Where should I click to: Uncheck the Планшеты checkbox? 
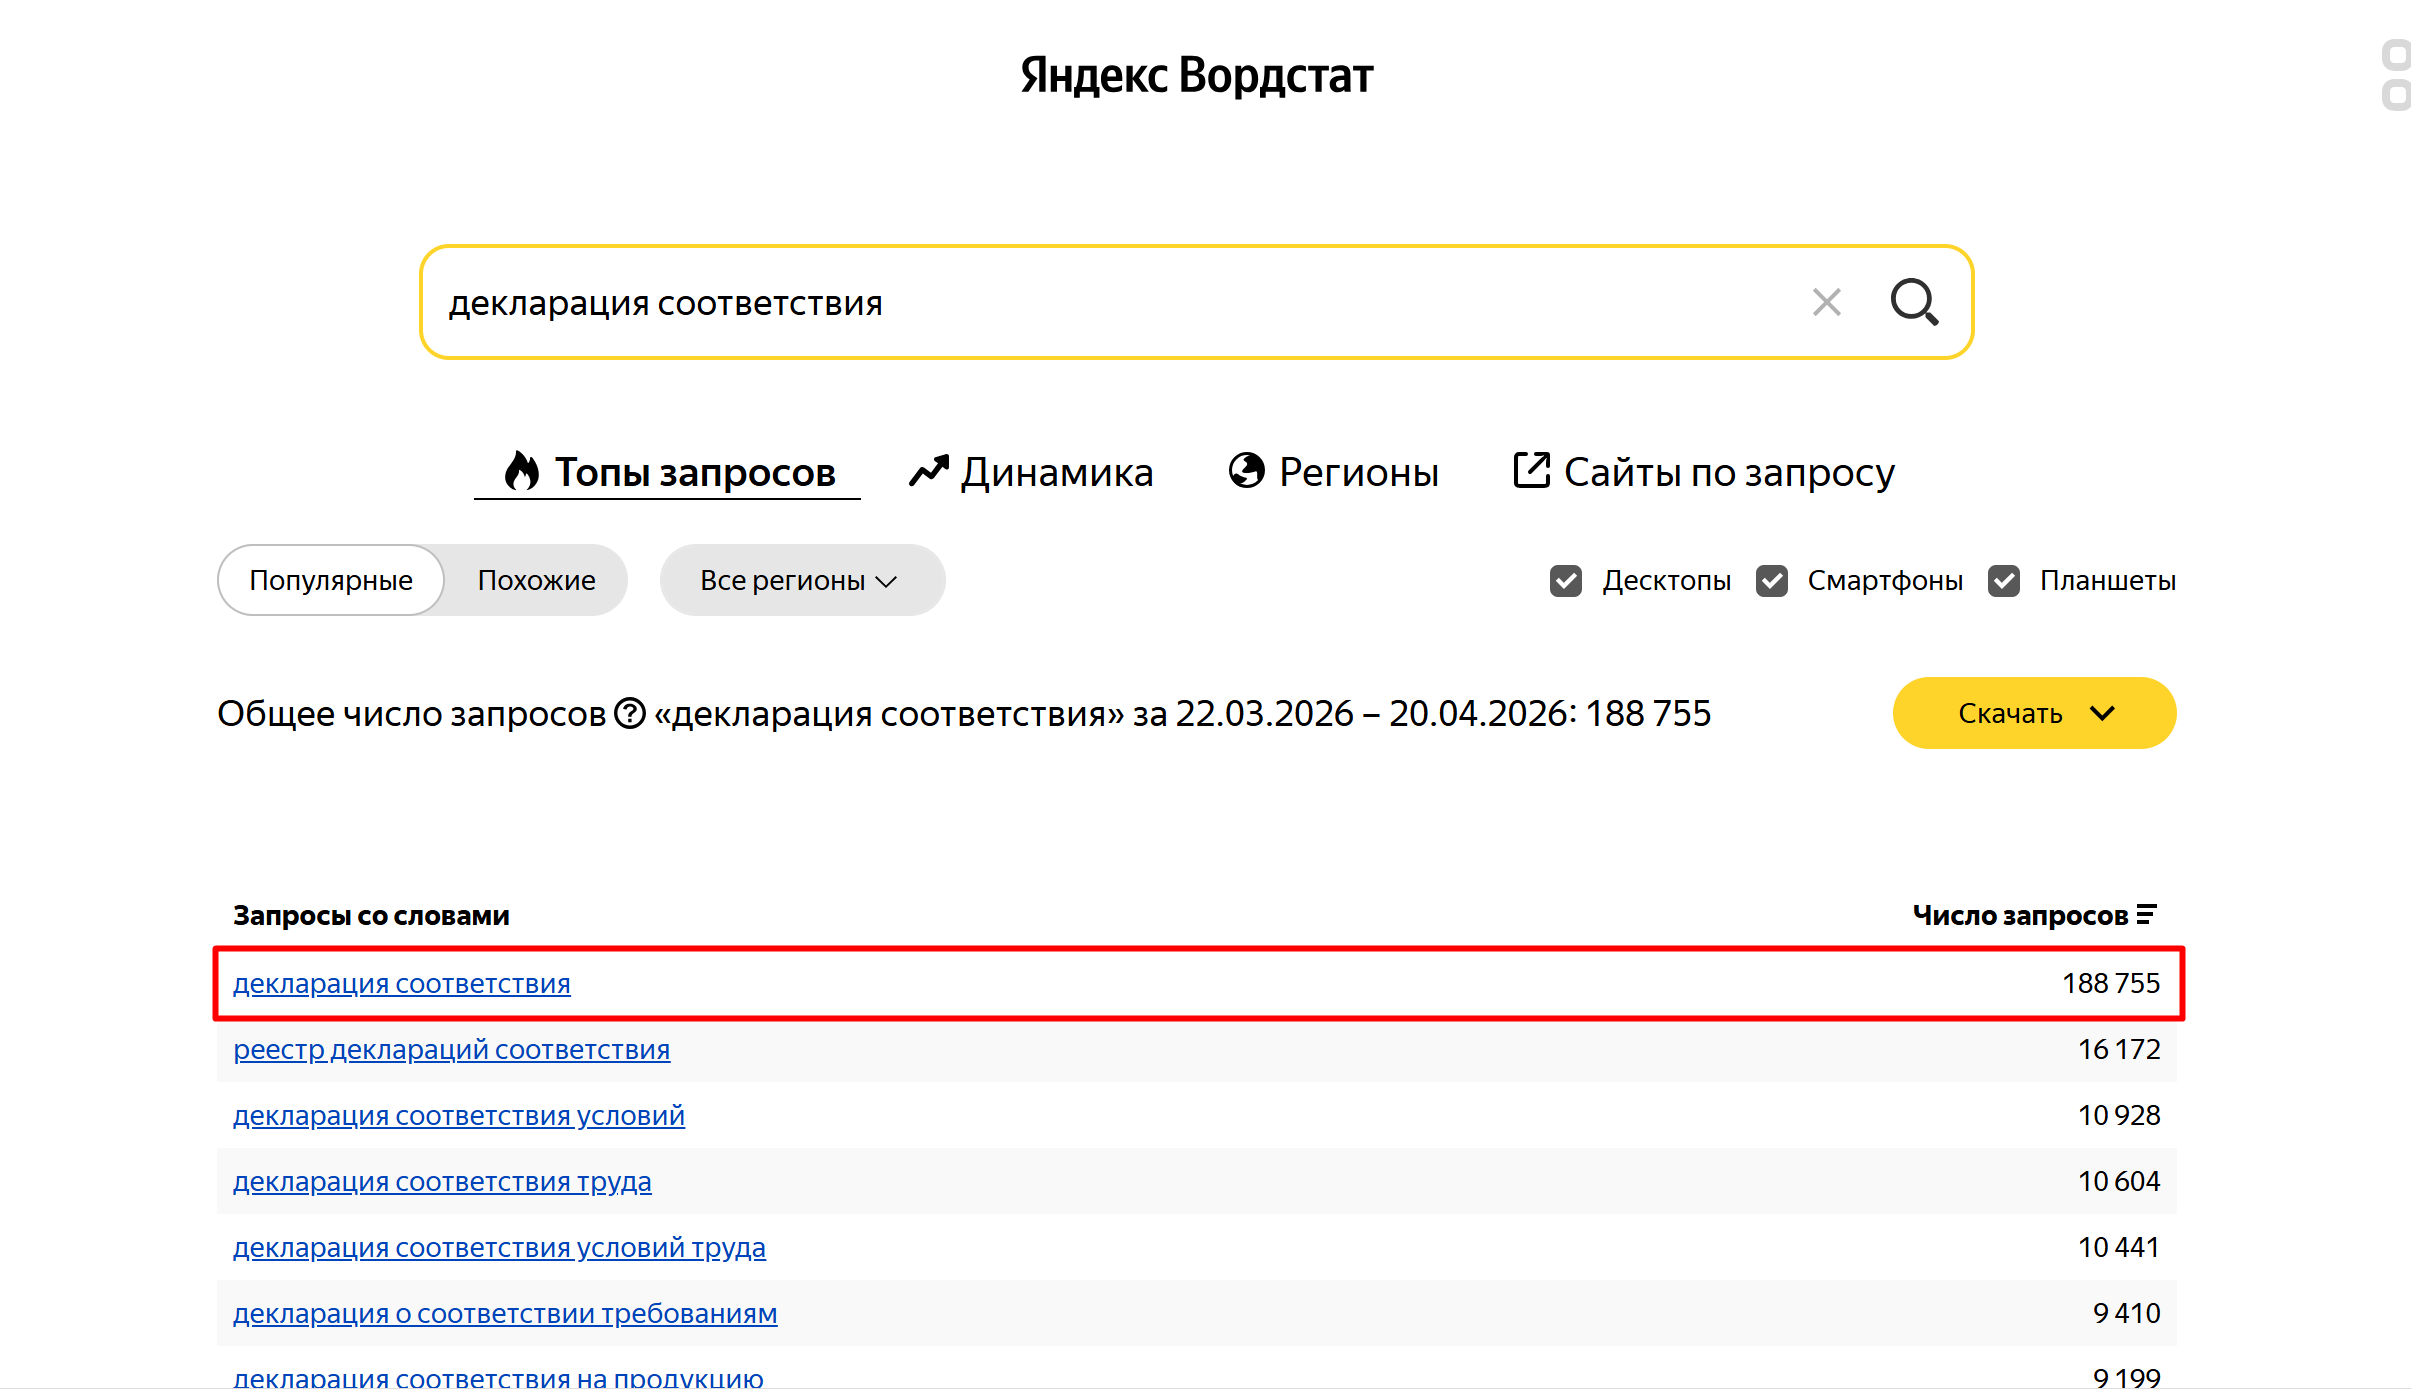pos(2004,581)
